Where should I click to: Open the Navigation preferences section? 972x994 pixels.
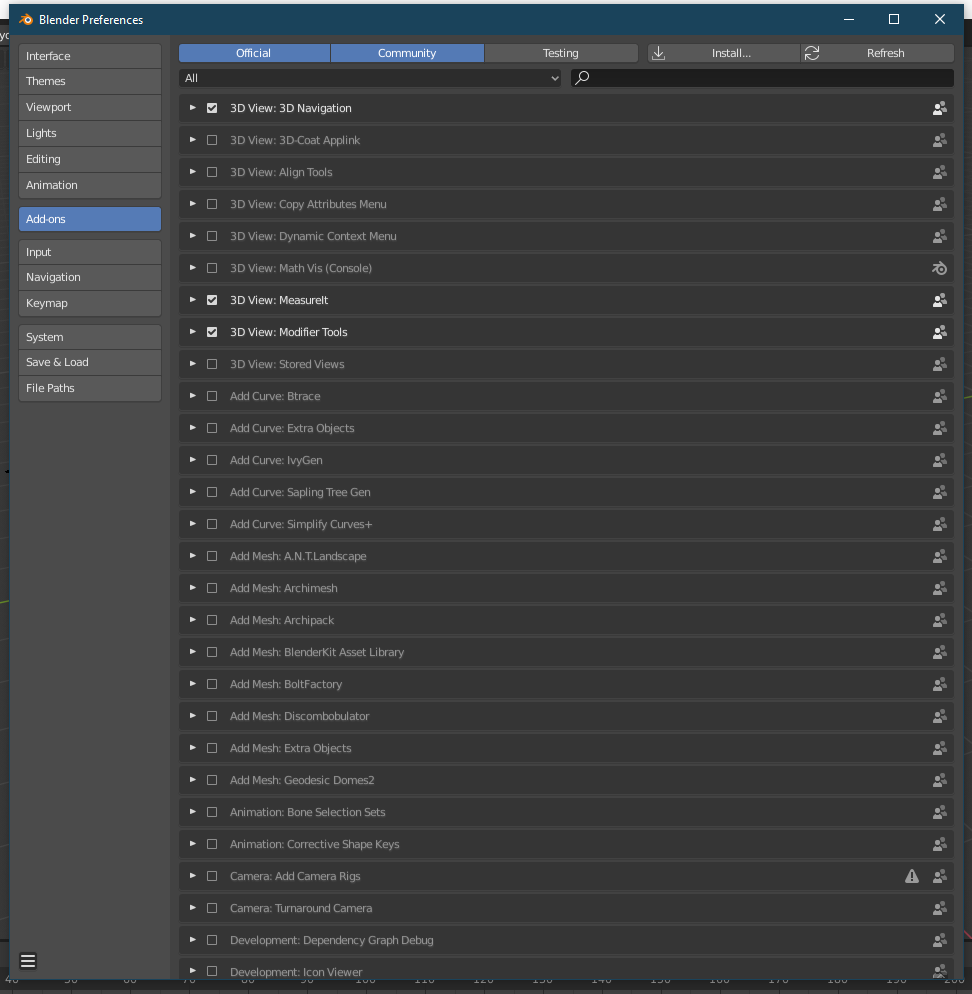[x=90, y=277]
